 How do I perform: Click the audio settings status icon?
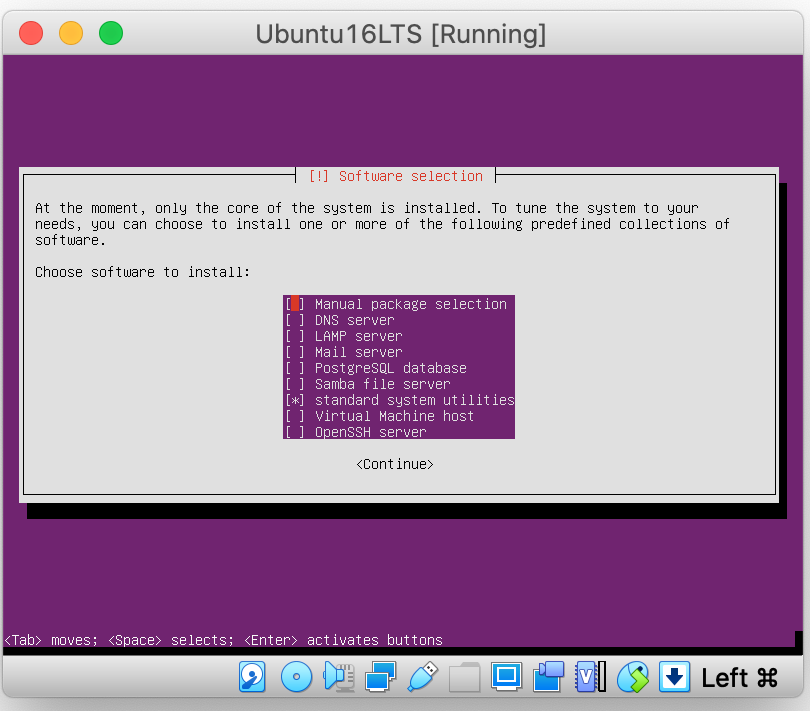pos(339,677)
